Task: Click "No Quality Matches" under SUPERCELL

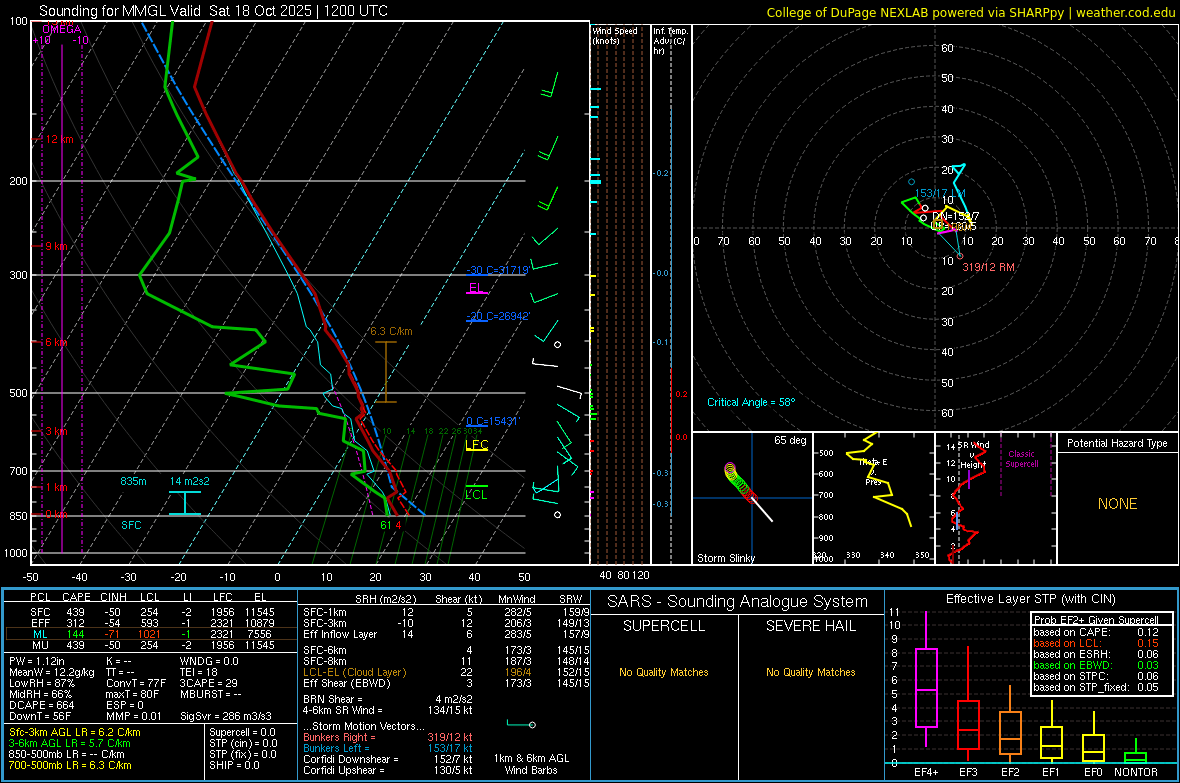Action: (664, 672)
